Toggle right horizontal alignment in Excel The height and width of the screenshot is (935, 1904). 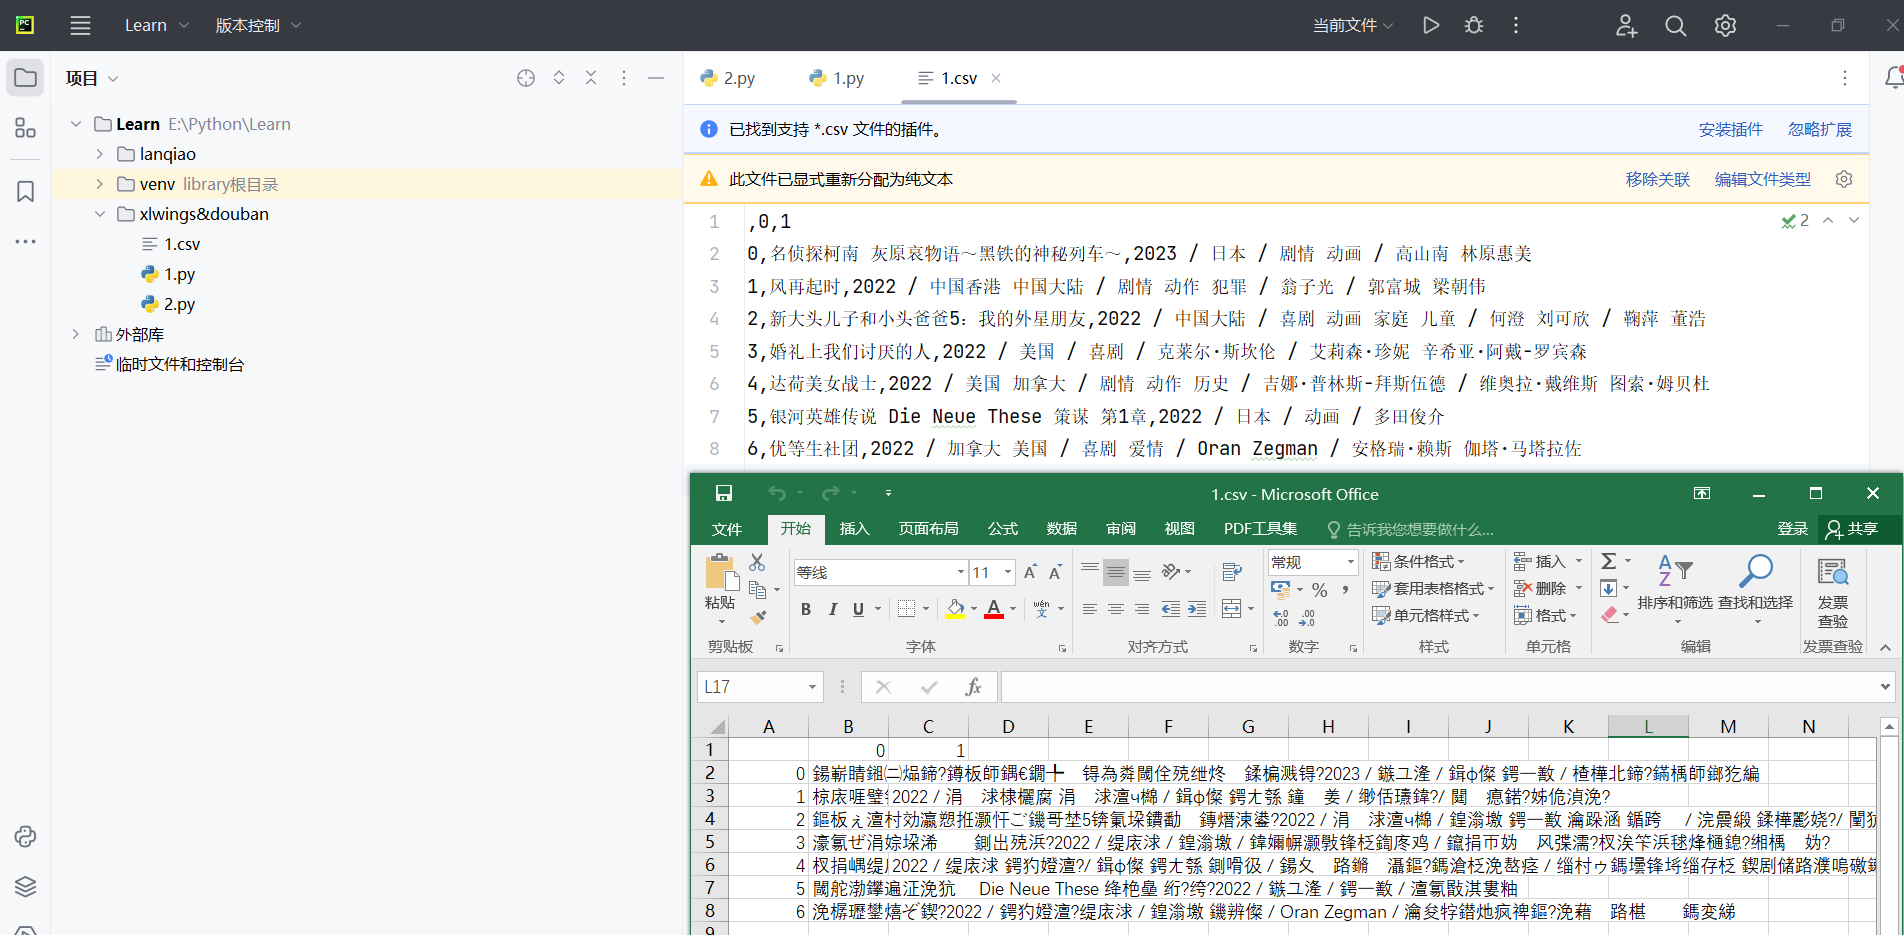pos(1142,609)
